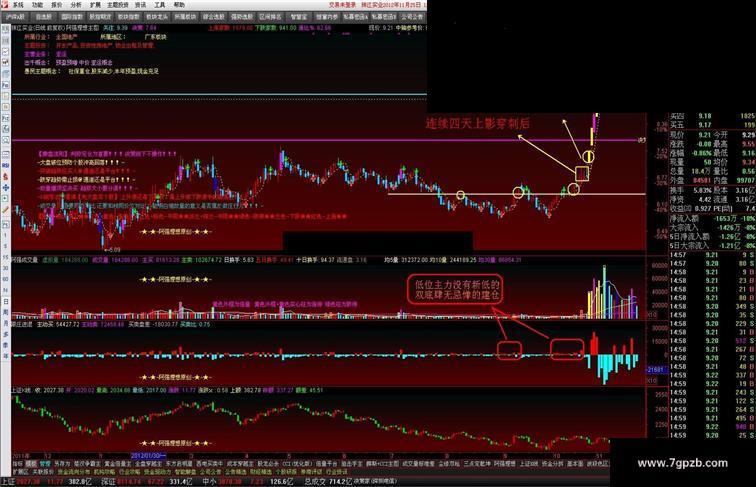Screen dimensions: 756x487
Task: Click the RSI indicator icon in left sidebar
Action: (x=5, y=165)
